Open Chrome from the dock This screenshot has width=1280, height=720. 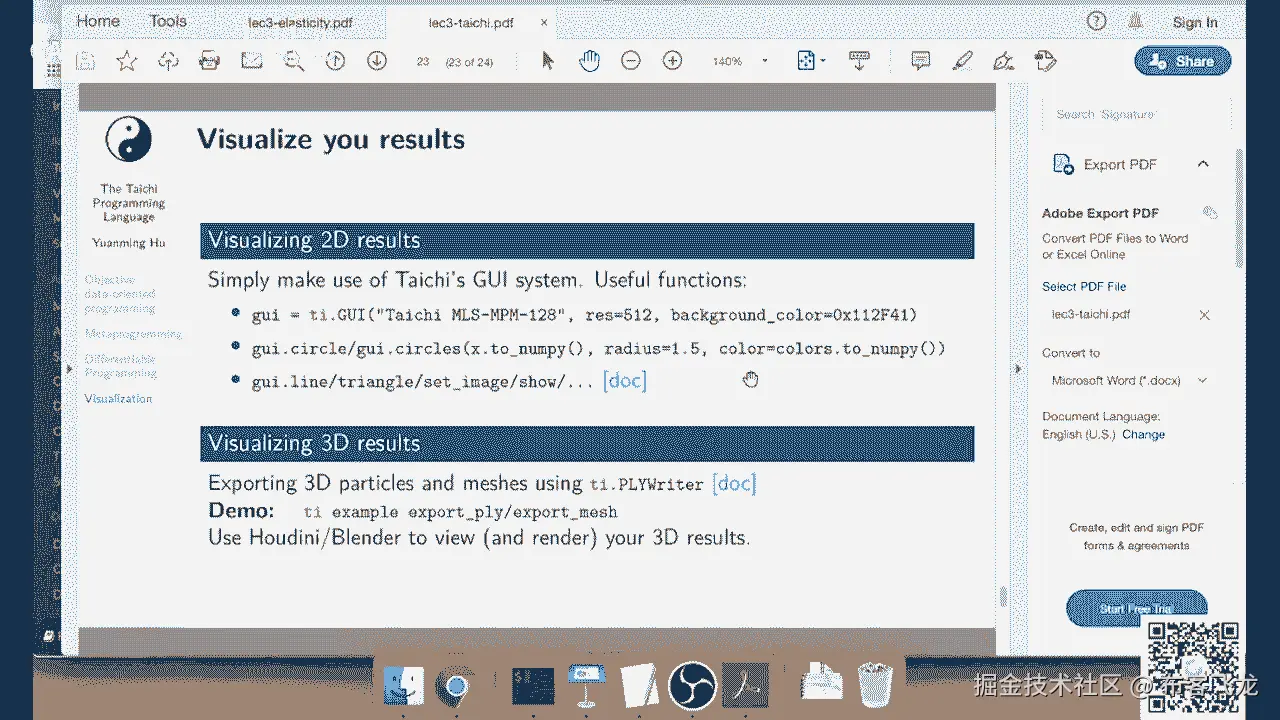click(455, 687)
